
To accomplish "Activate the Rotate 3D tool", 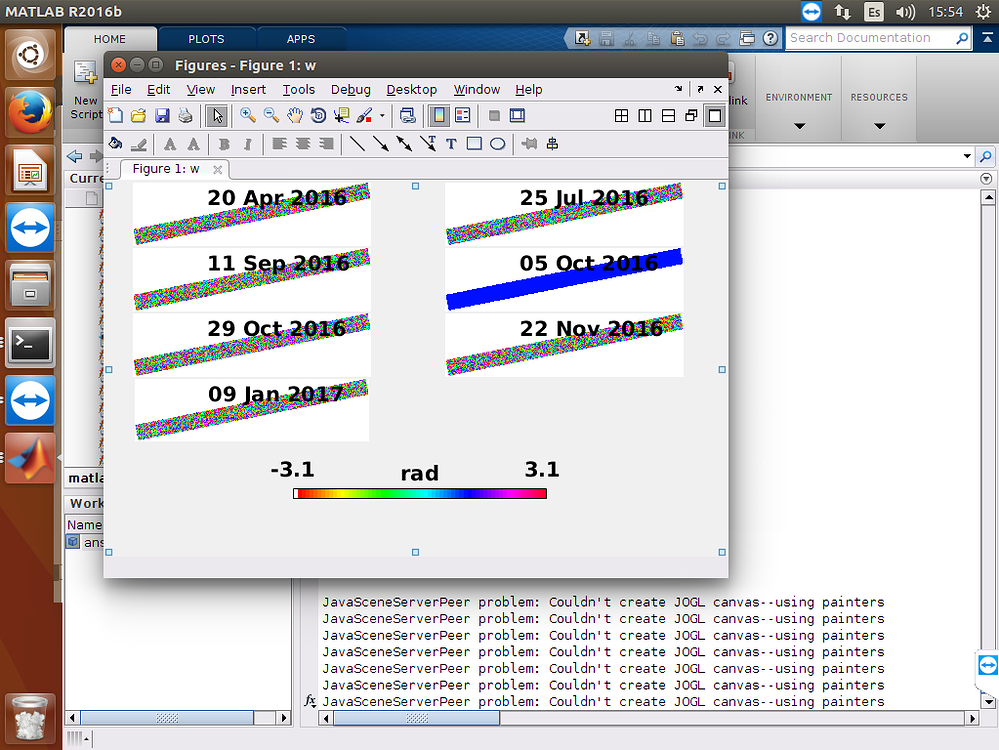I will pyautogui.click(x=318, y=115).
